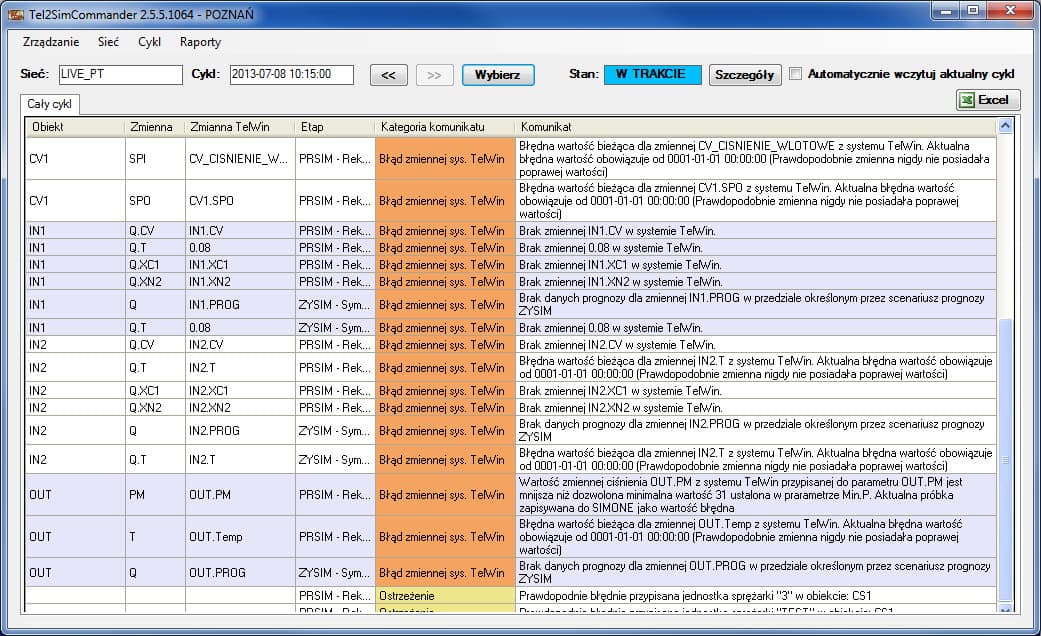1041x636 pixels.
Task: Click the disabled >> next cycle button
Action: pos(434,75)
